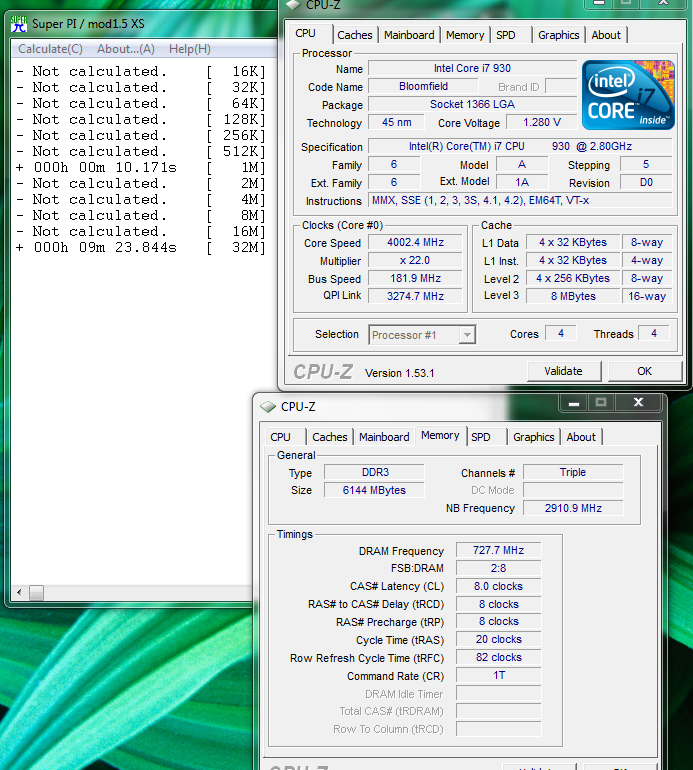Click the Cycle Time (tRAS) value '20 clocks'
693x770 pixels.
(x=499, y=639)
